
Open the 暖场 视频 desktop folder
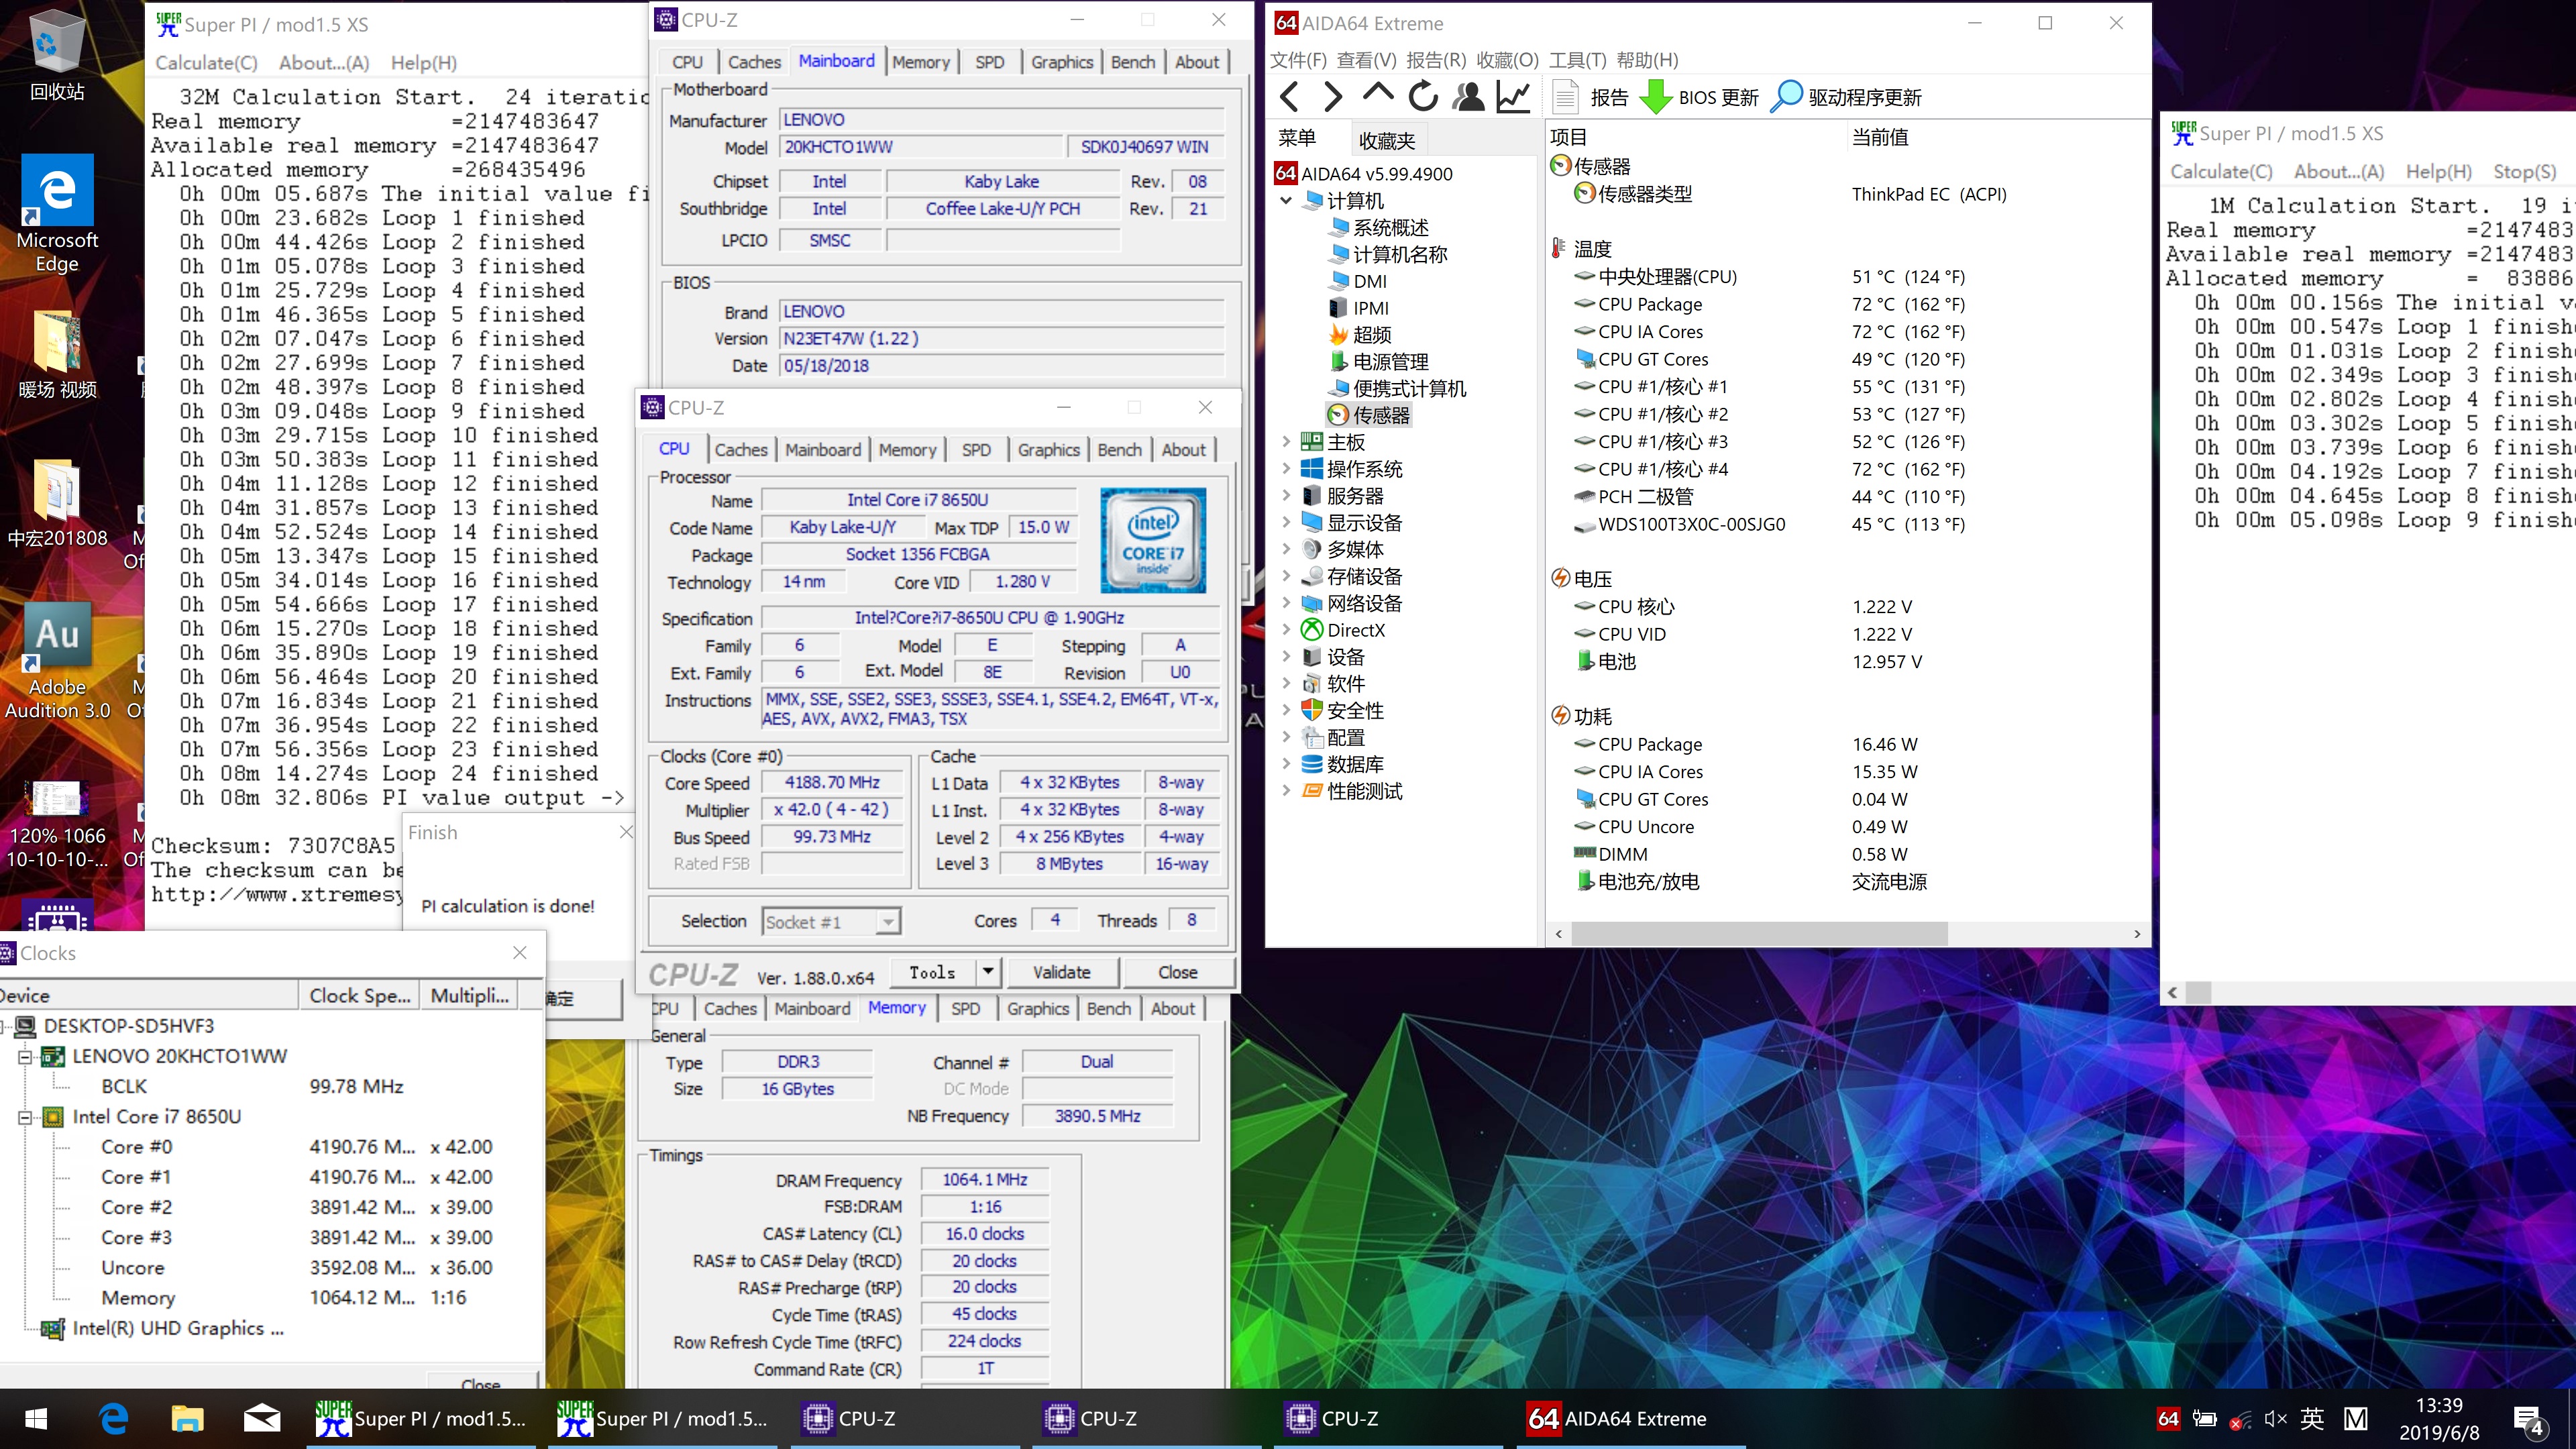57,355
